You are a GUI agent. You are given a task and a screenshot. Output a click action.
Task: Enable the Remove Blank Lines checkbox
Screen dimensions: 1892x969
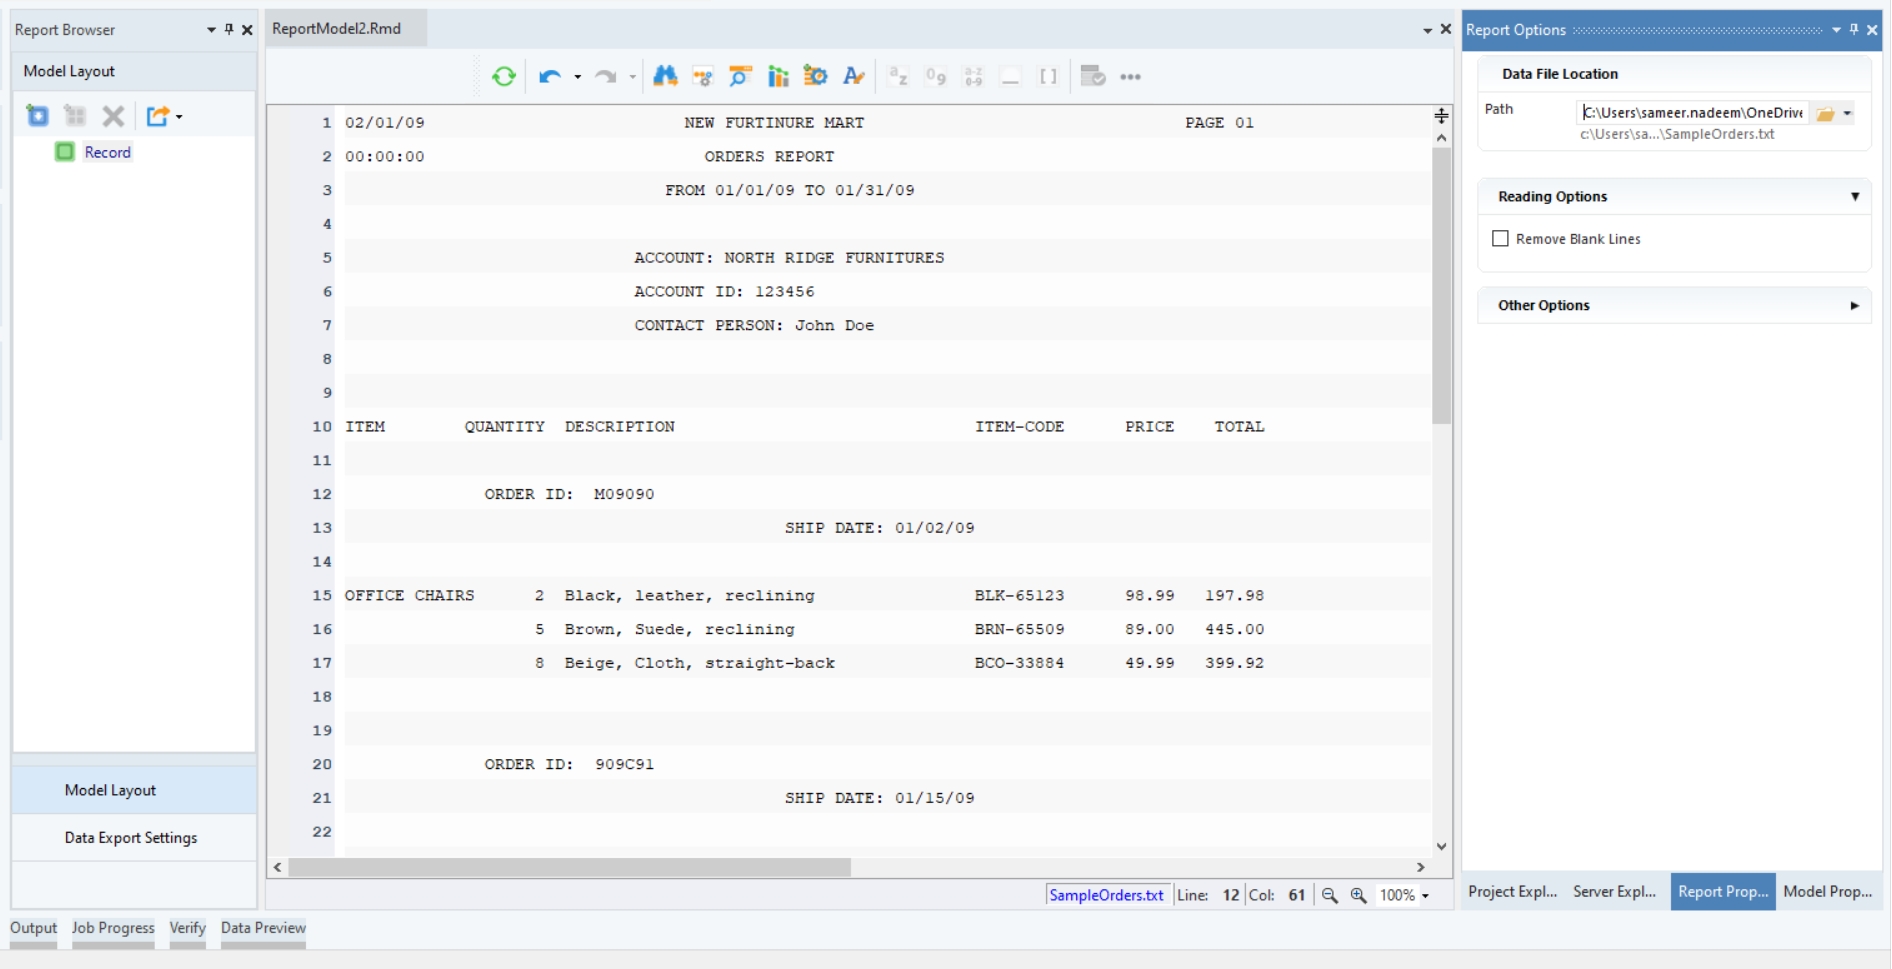1500,239
